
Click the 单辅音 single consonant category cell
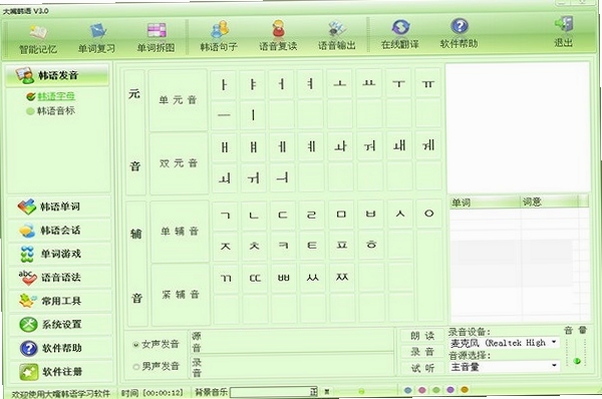click(x=179, y=231)
